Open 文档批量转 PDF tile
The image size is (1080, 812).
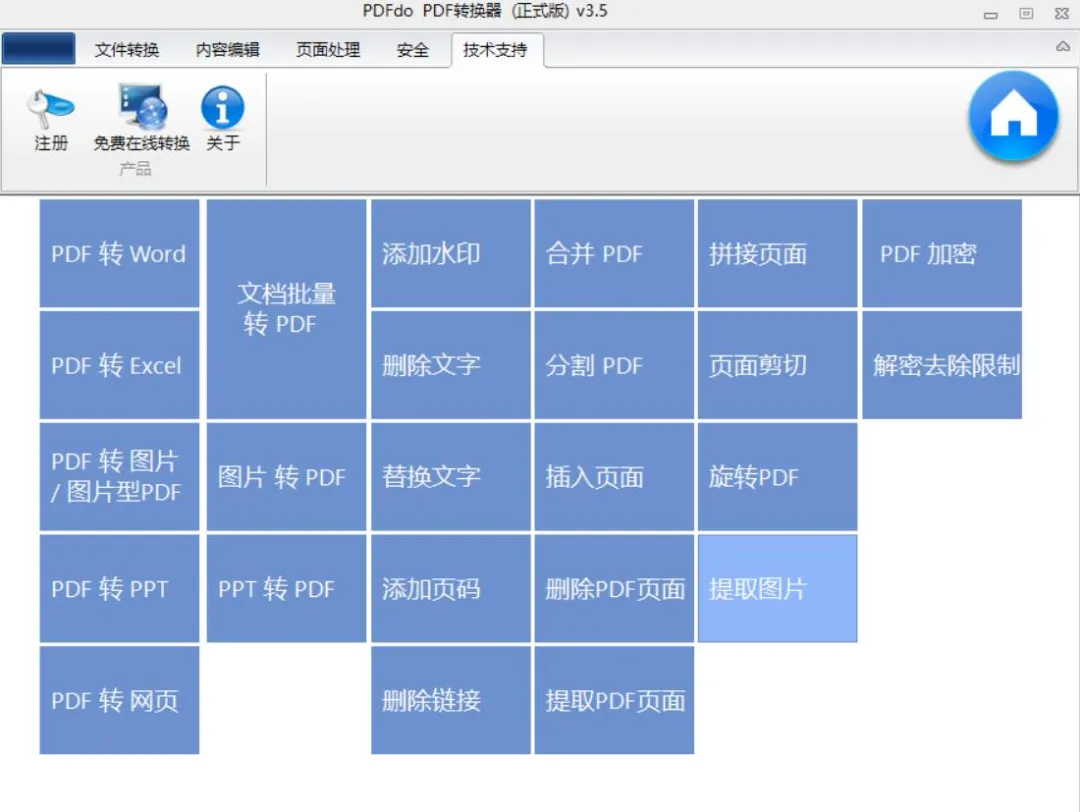pos(287,309)
